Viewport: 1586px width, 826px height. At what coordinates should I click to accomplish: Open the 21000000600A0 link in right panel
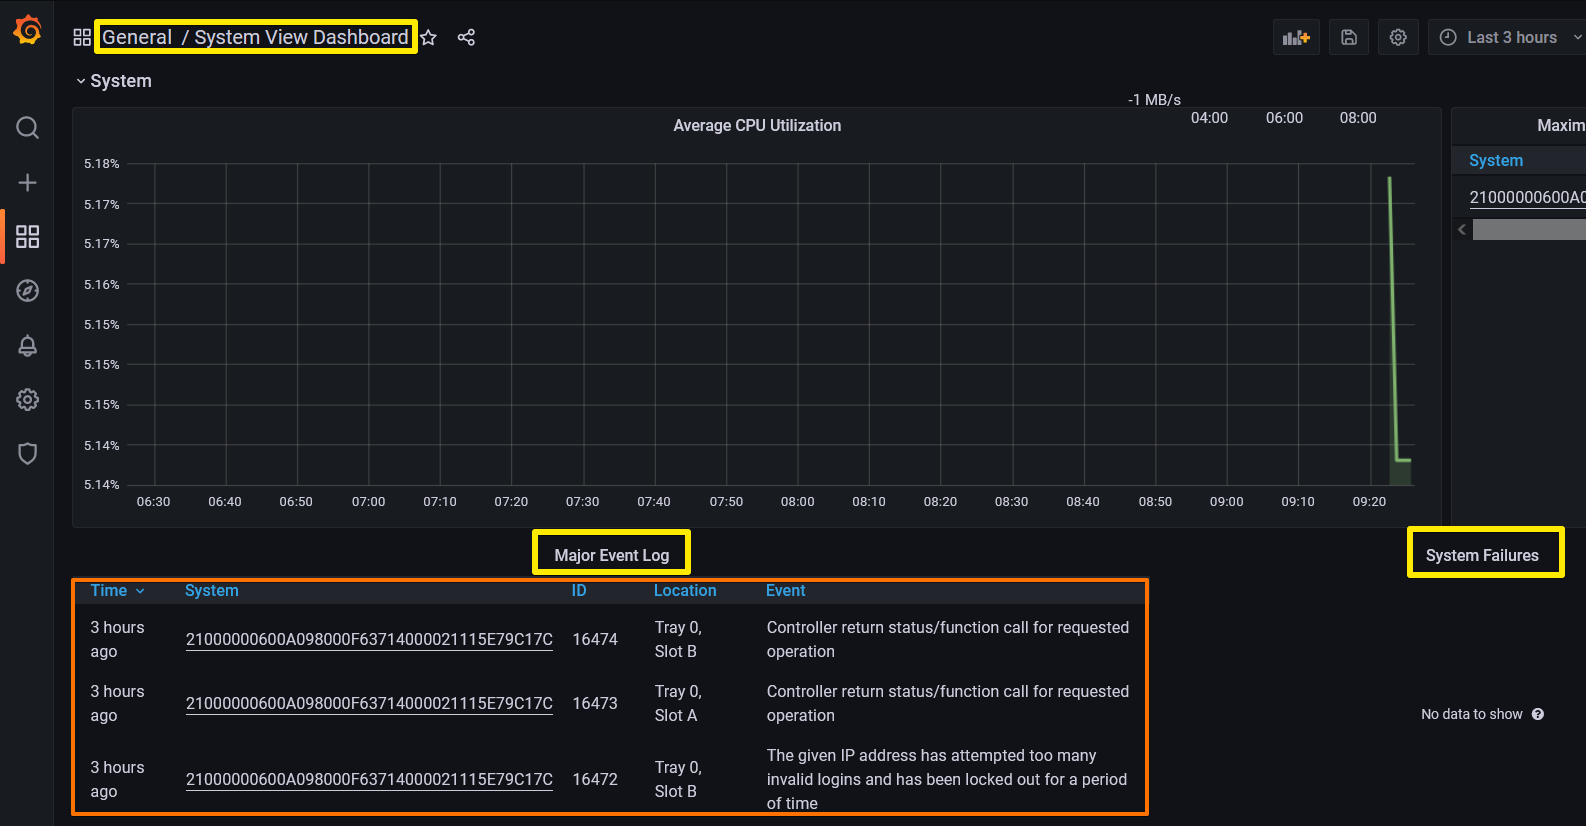(1527, 198)
